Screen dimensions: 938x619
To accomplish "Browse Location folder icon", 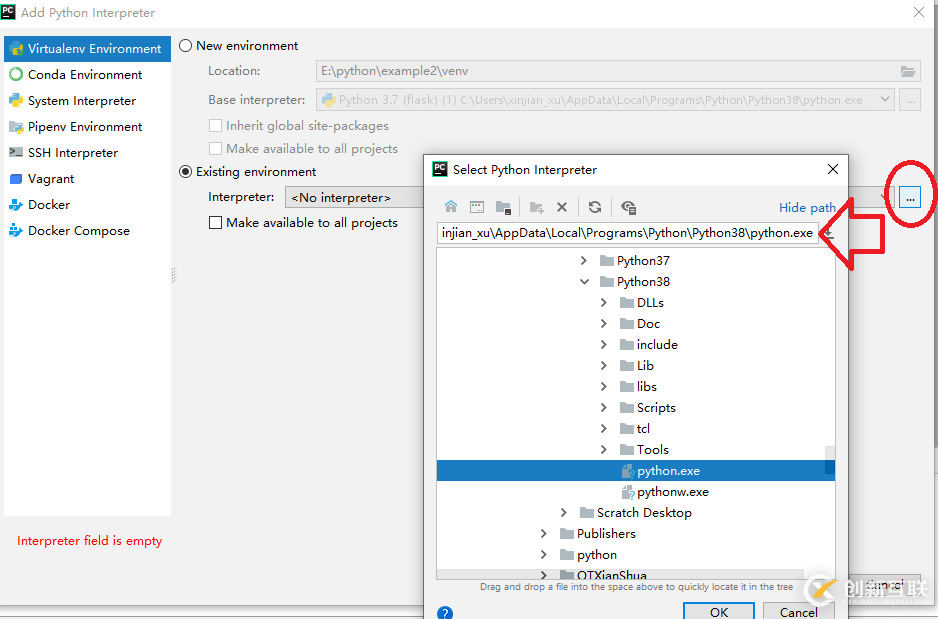I will [907, 71].
